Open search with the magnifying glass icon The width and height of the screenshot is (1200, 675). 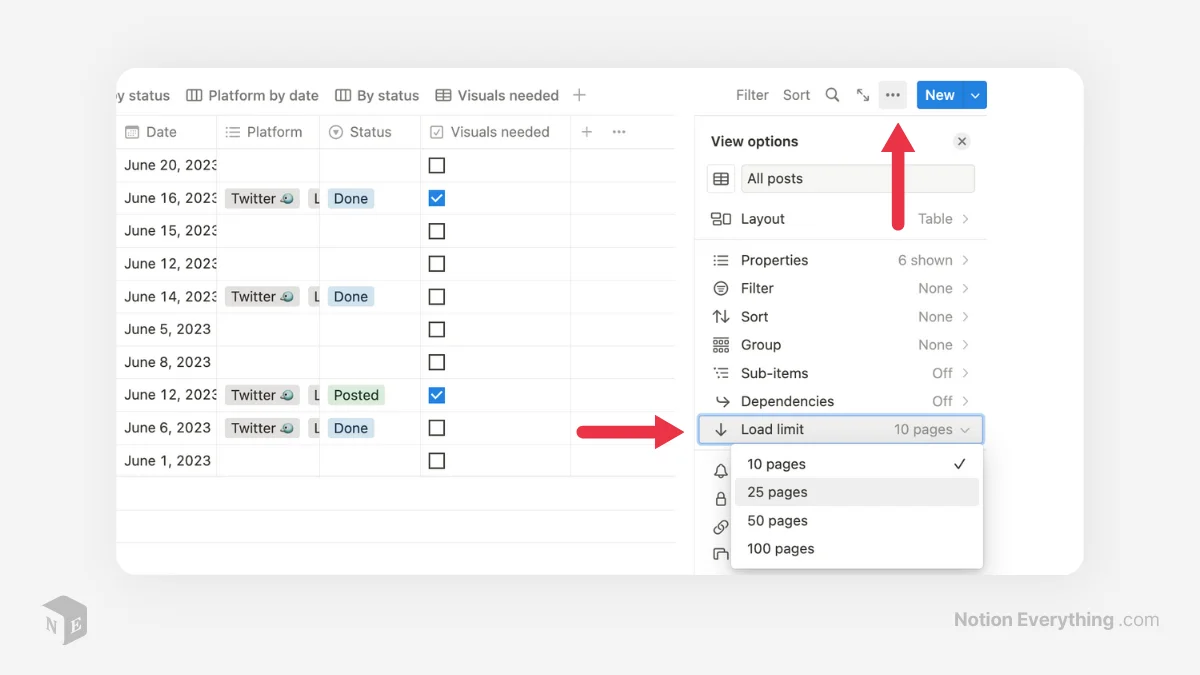[x=832, y=94]
